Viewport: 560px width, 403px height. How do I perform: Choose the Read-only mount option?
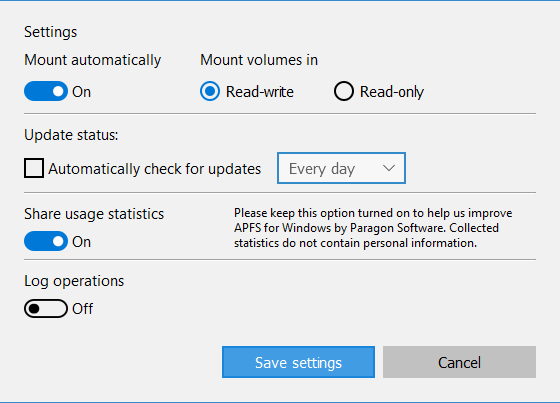(344, 91)
